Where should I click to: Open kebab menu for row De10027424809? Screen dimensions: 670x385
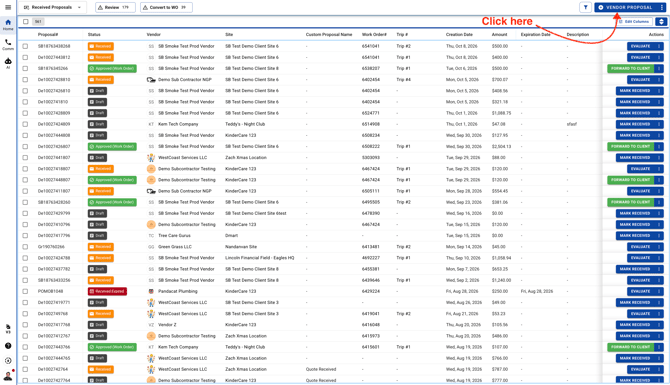click(x=659, y=124)
